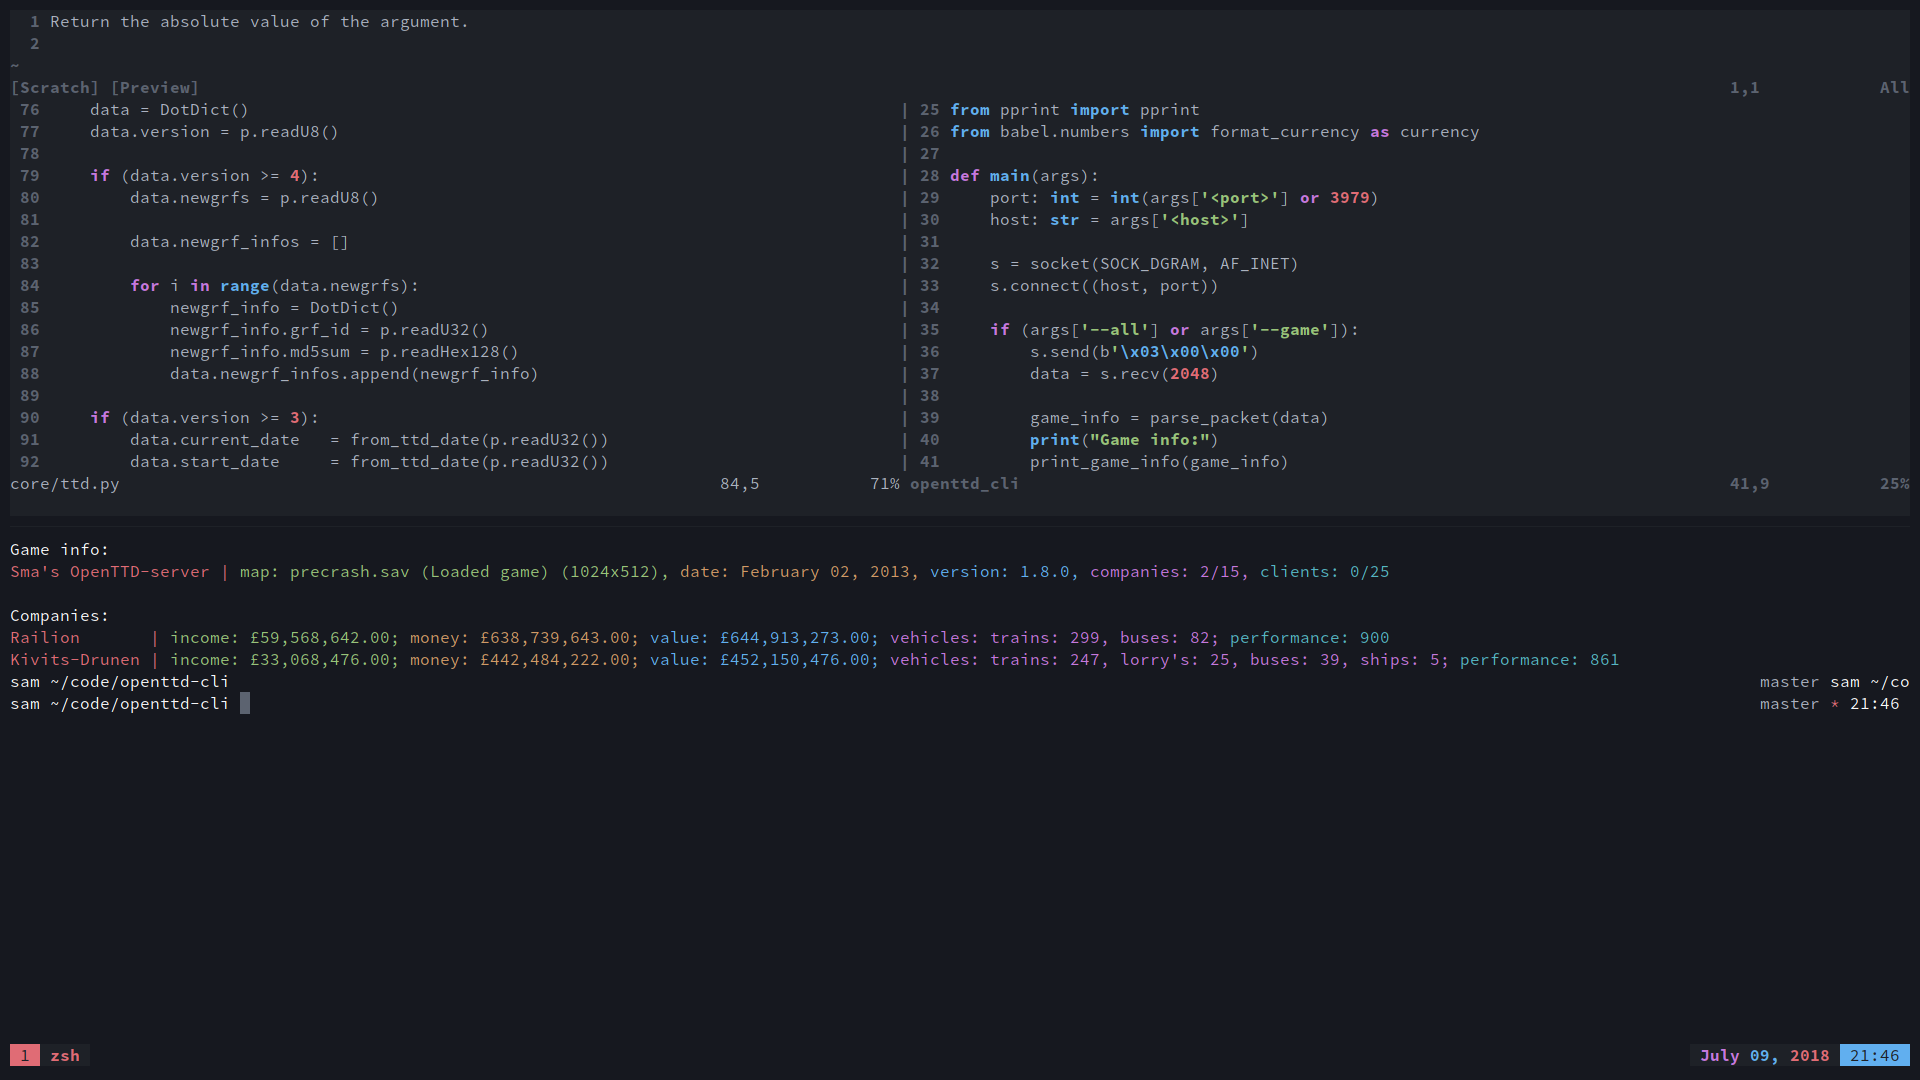1920x1080 pixels.
Task: Click the Railion company name in output
Action: (x=45, y=638)
